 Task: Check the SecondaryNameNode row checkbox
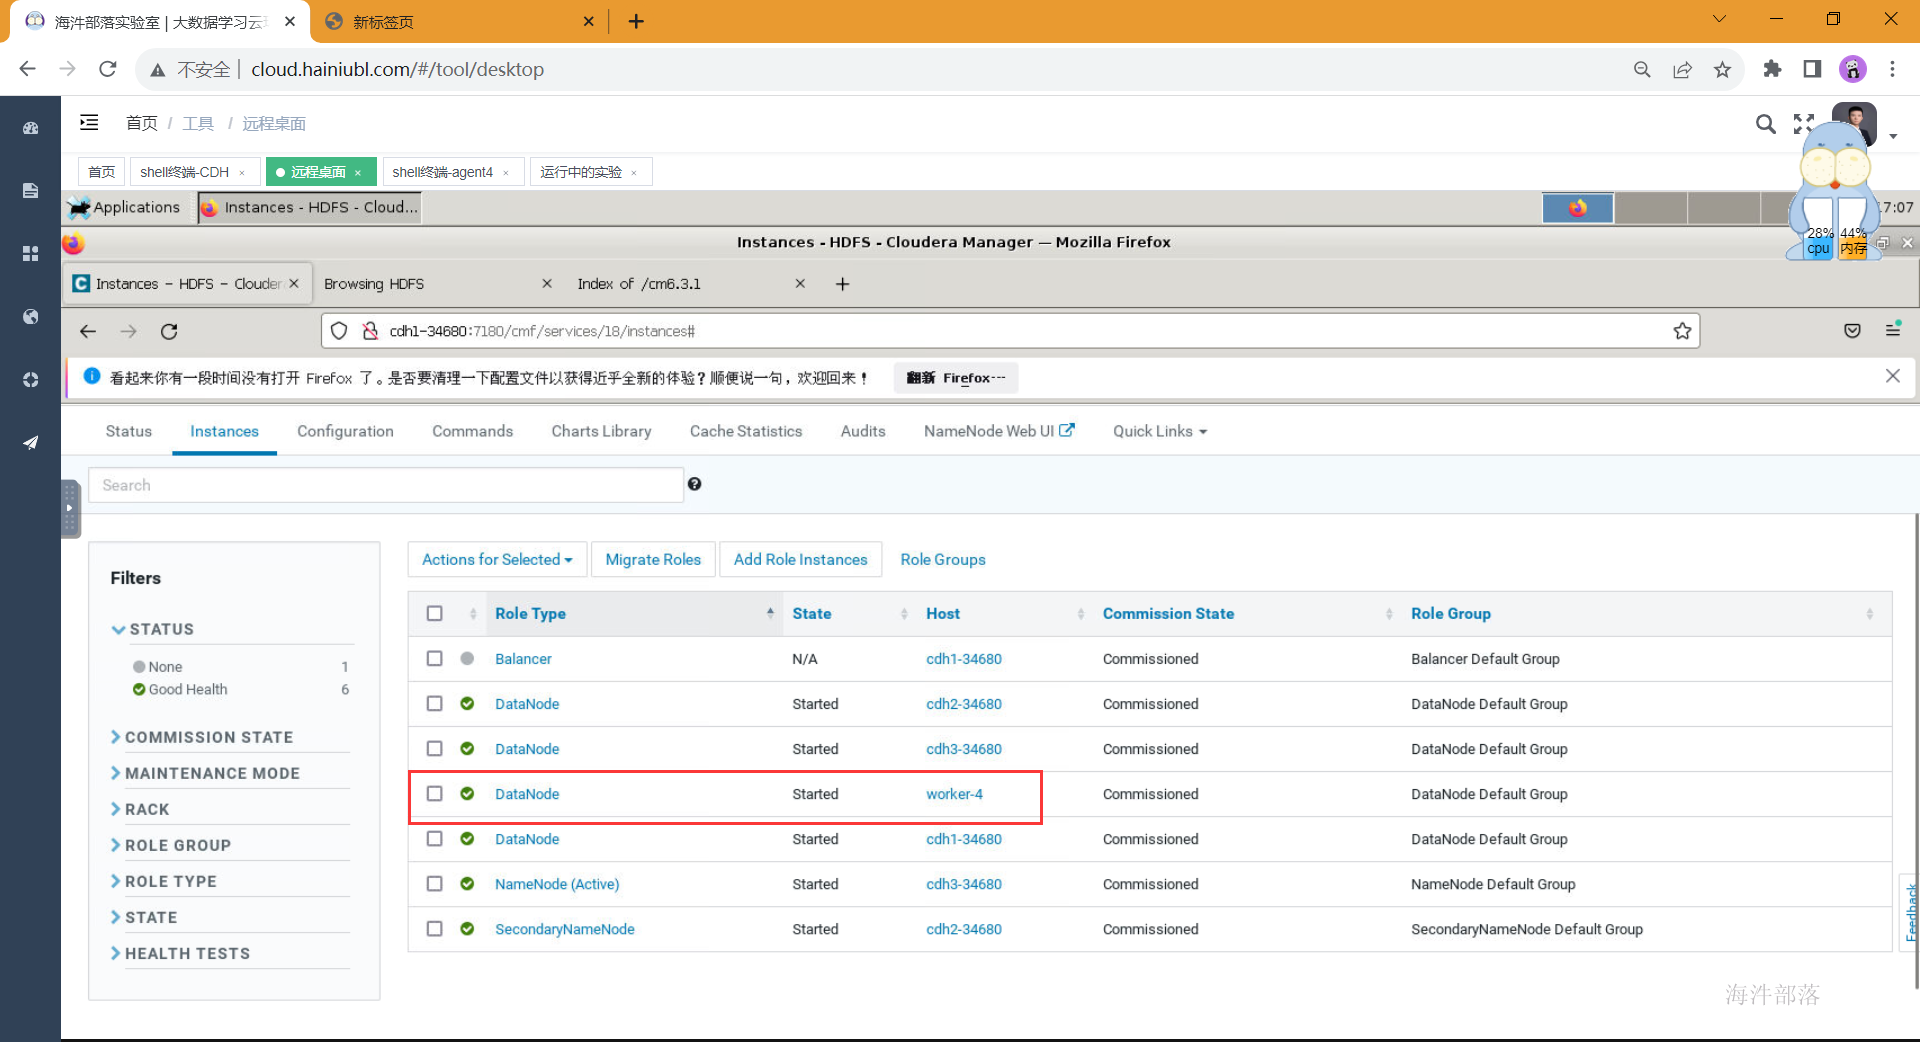[434, 928]
